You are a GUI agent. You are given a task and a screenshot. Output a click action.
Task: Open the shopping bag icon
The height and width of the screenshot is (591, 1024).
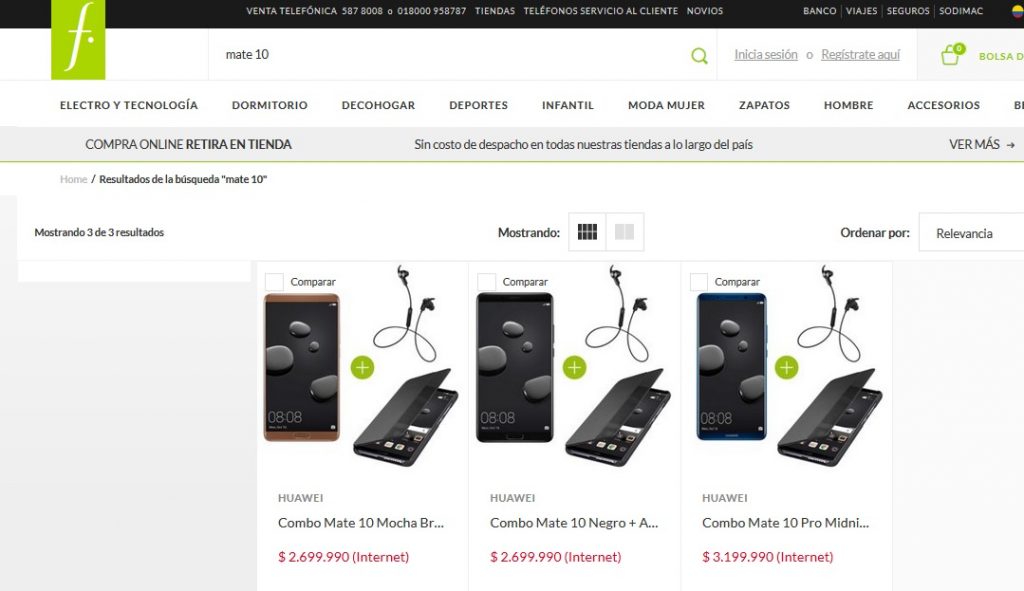(x=952, y=54)
